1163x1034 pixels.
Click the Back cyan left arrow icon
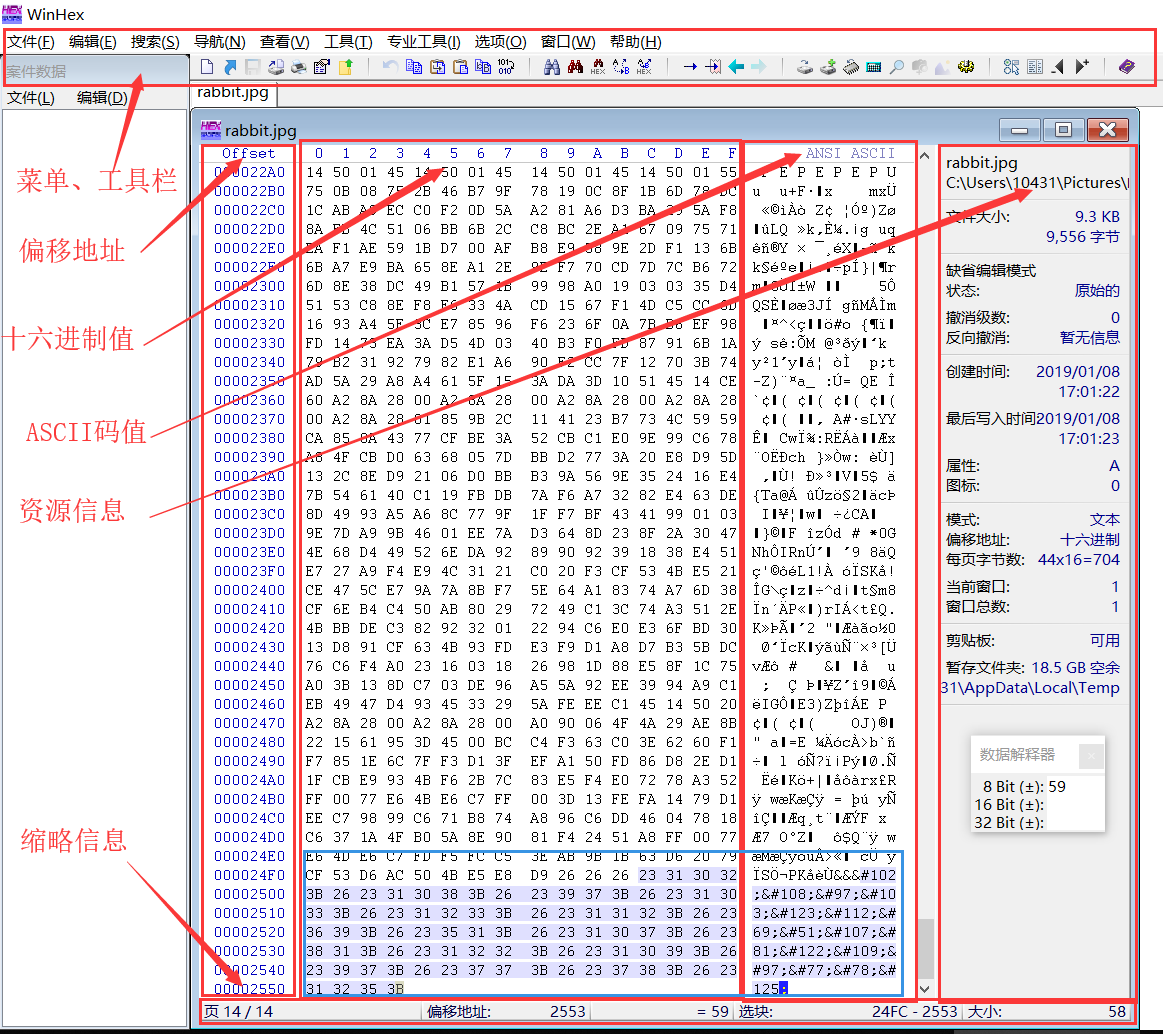736,67
